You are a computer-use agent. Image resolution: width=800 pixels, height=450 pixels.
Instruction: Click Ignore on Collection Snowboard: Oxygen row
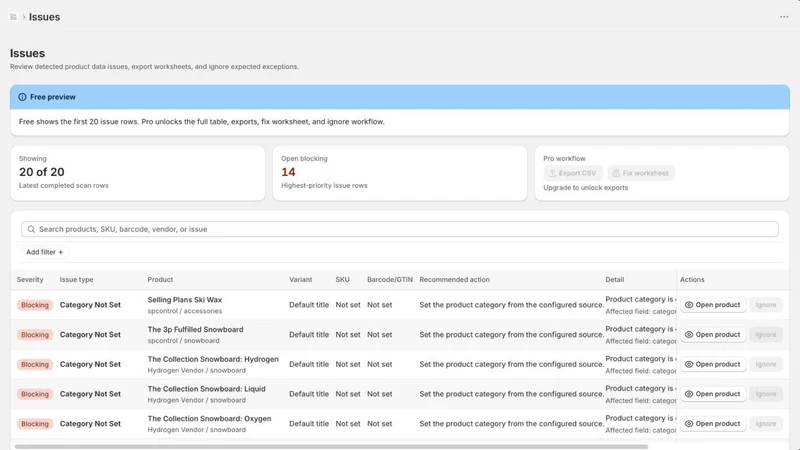click(x=766, y=423)
